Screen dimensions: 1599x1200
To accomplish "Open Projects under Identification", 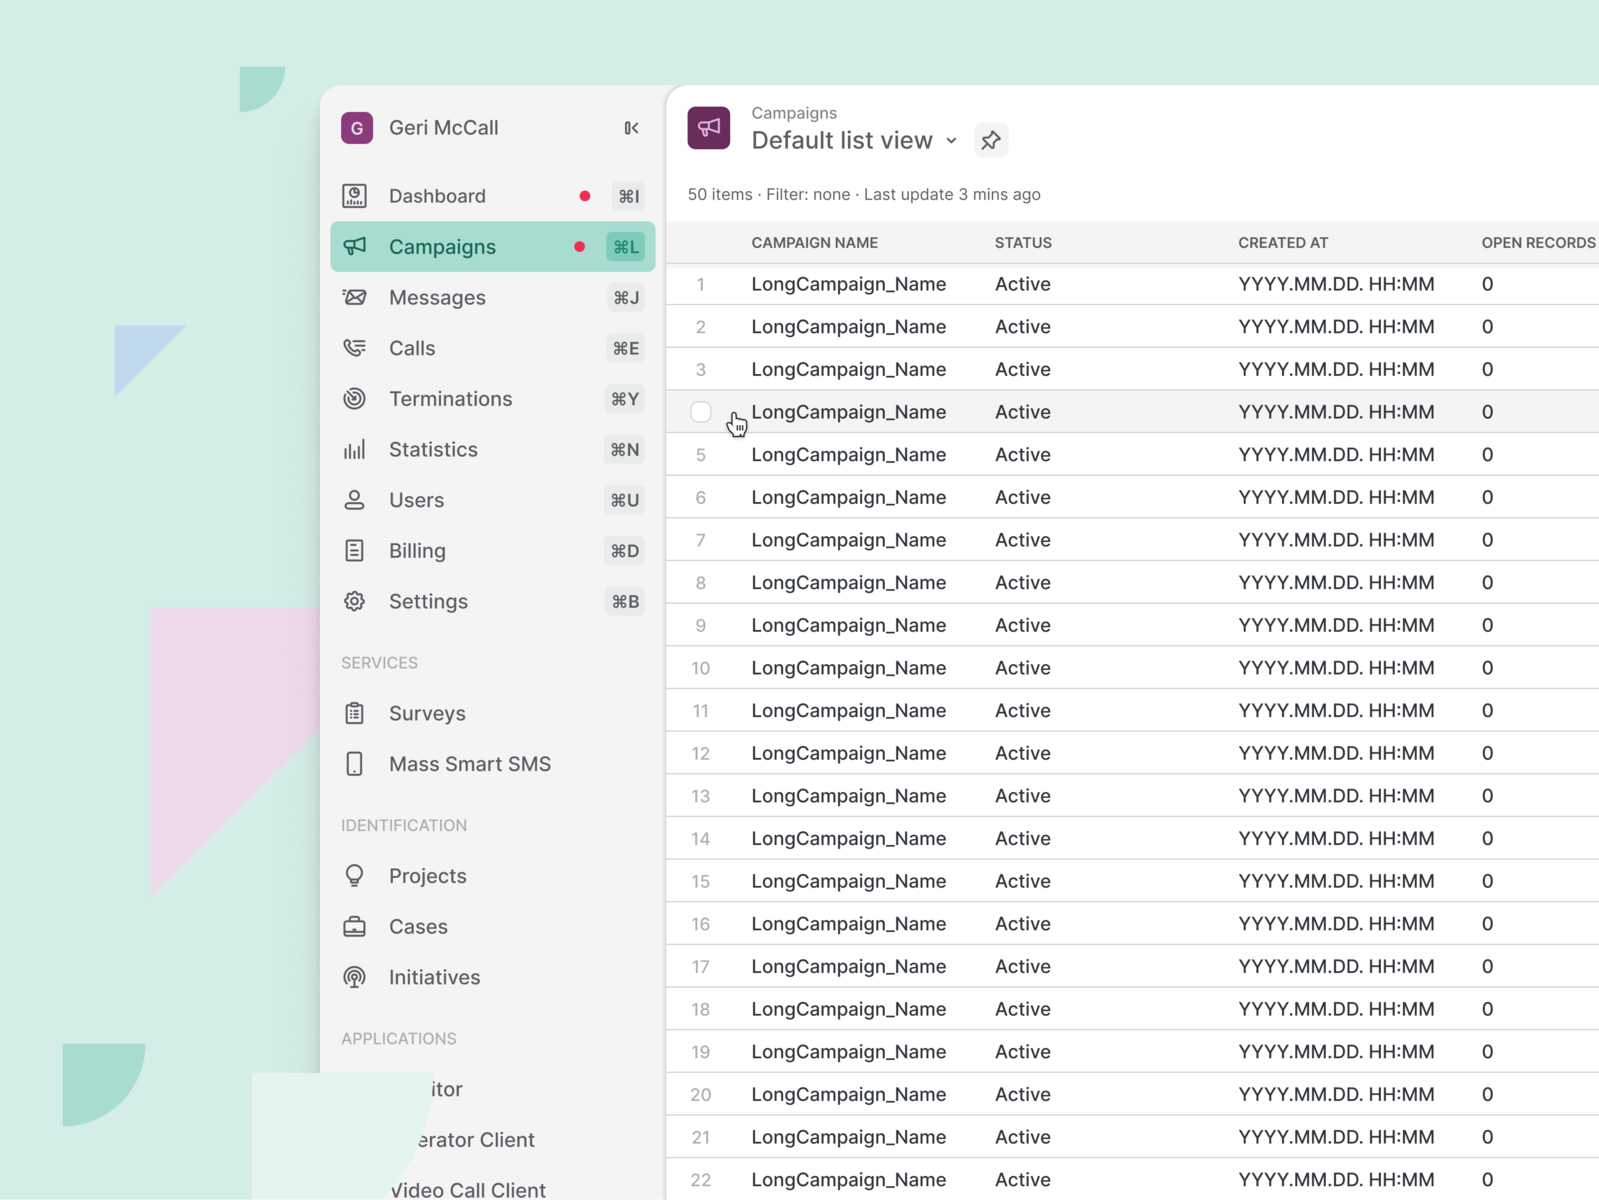I will point(493,876).
